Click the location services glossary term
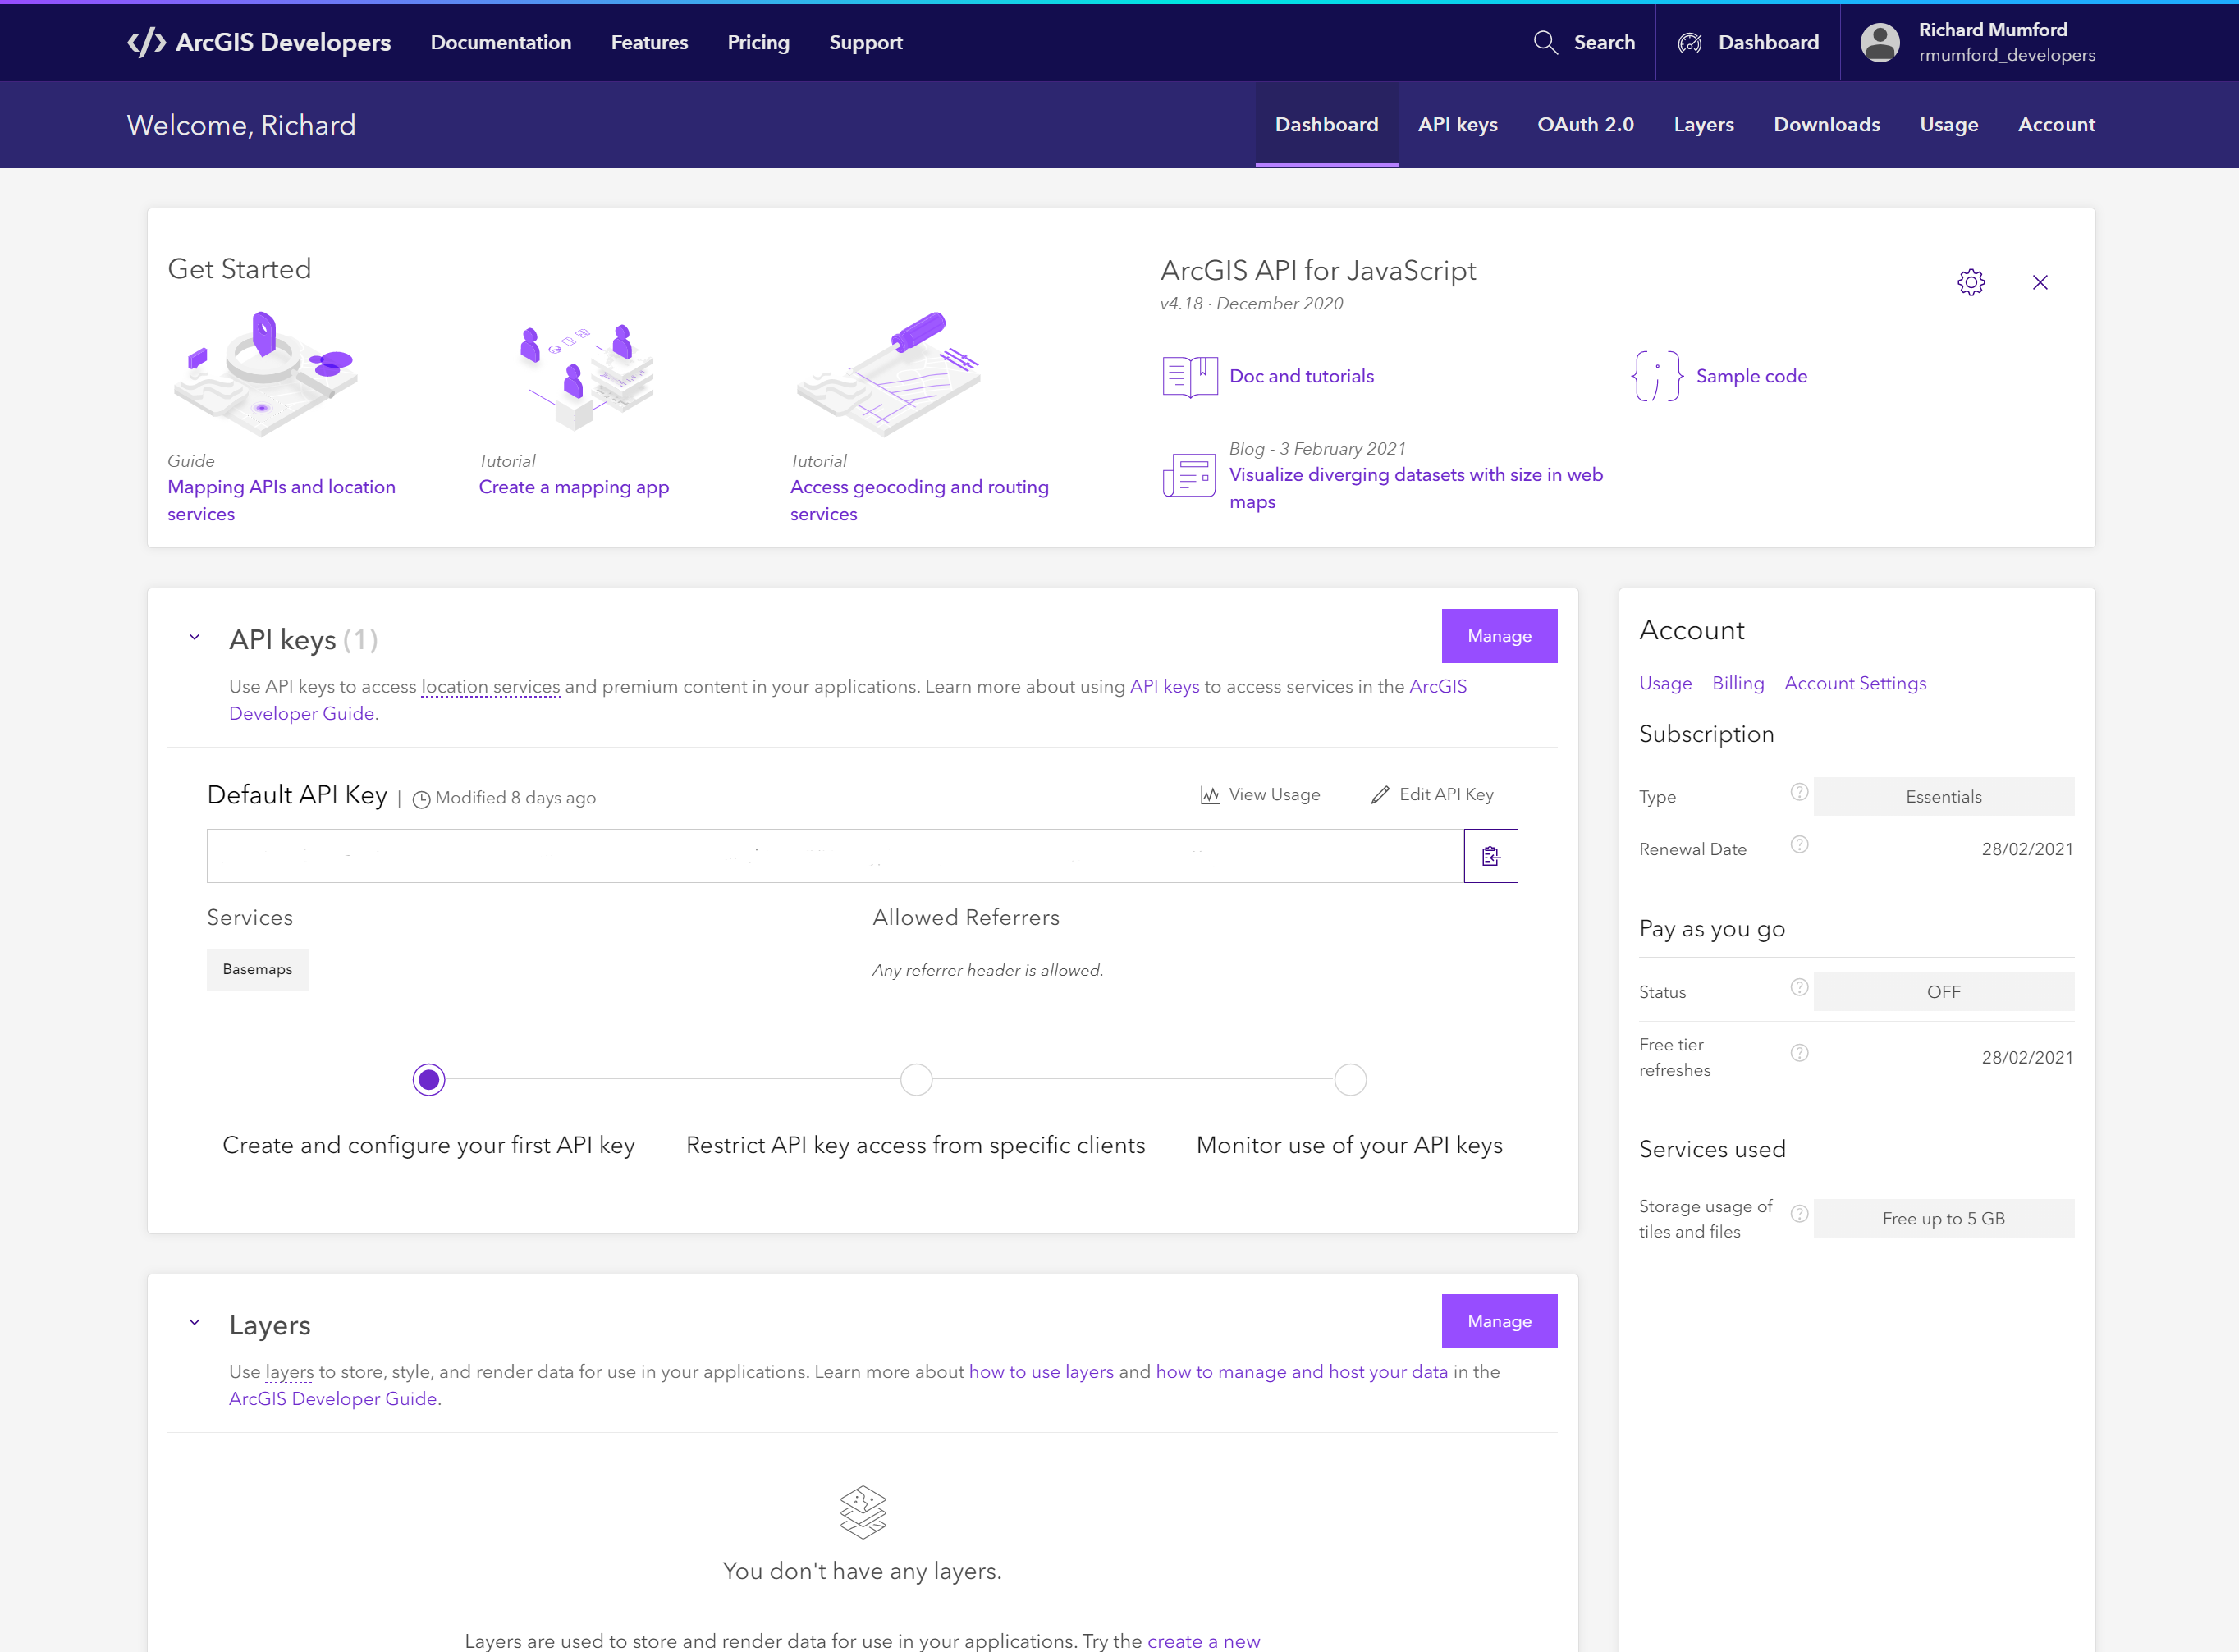Image resolution: width=2239 pixels, height=1652 pixels. click(491, 686)
